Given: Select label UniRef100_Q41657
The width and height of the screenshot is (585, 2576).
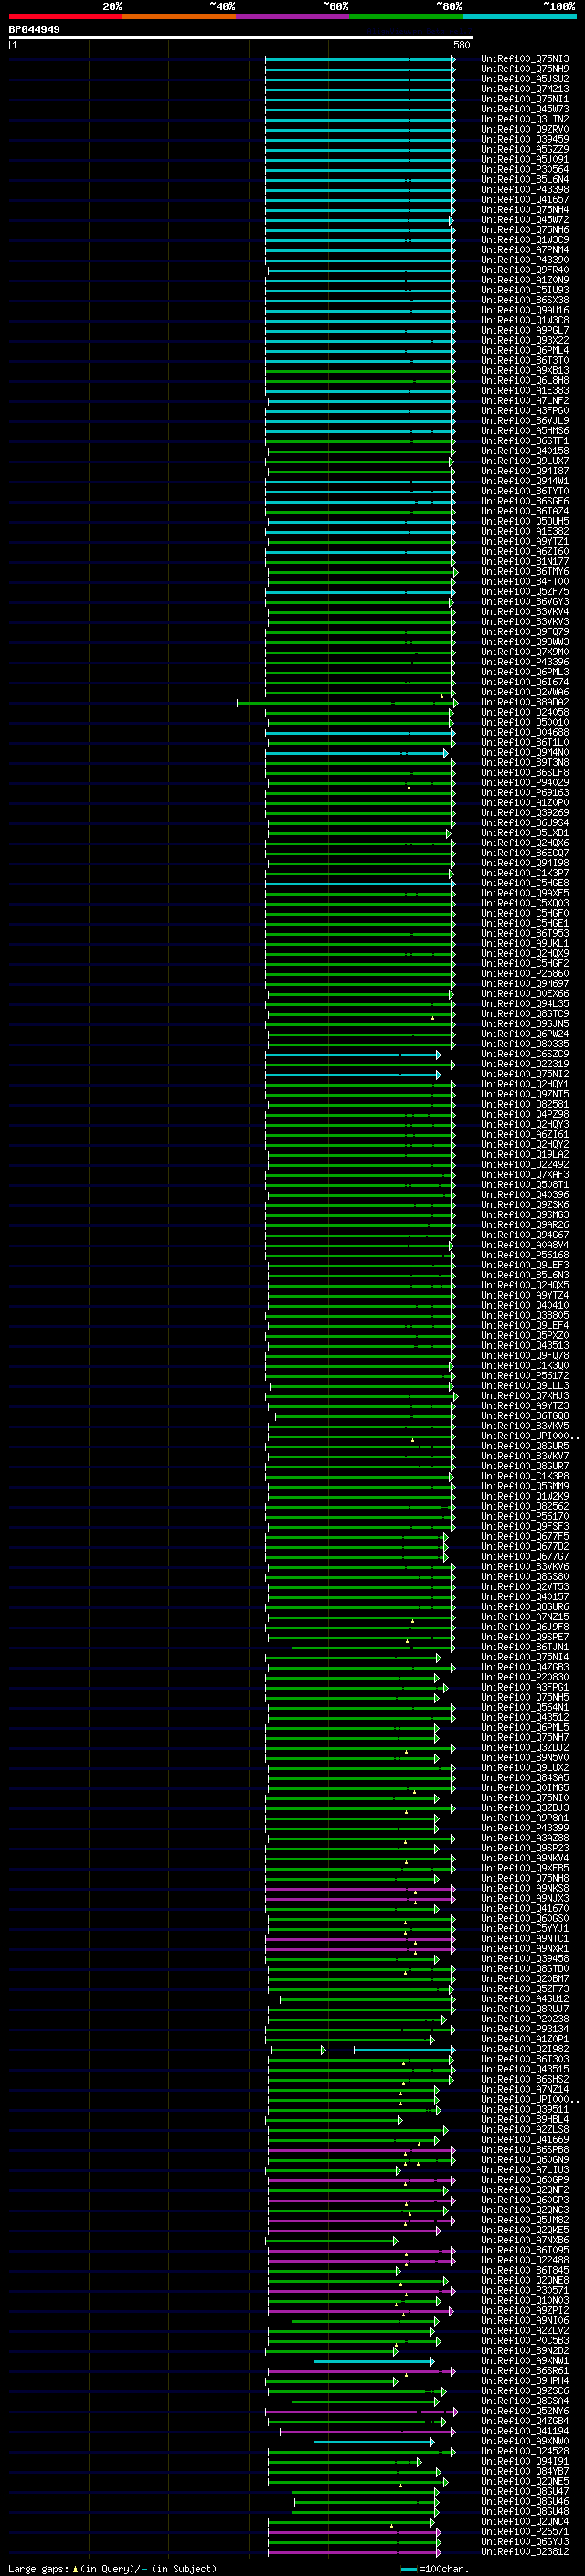Looking at the screenshot, I should click(x=525, y=199).
